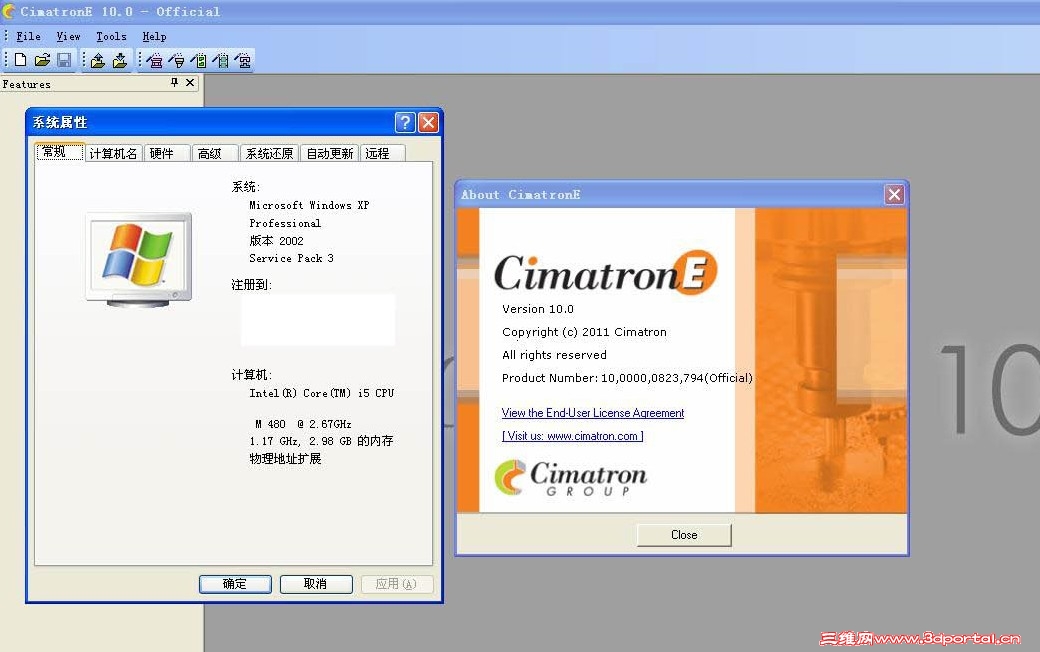
Task: Click the '版本 2002' text
Action: click(x=276, y=241)
